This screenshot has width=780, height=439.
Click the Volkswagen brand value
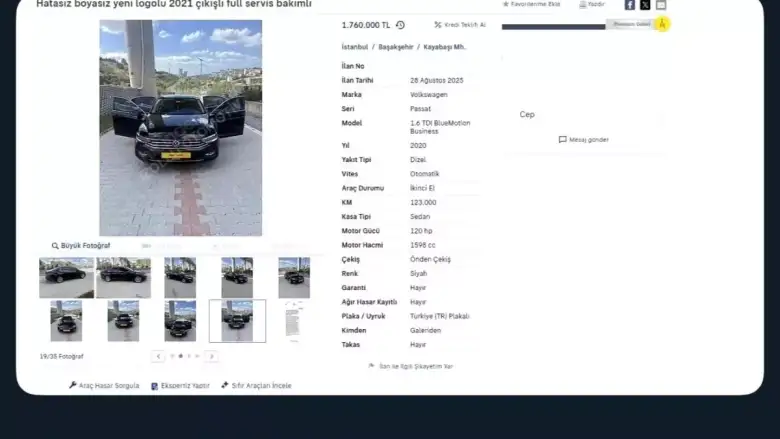(428, 94)
